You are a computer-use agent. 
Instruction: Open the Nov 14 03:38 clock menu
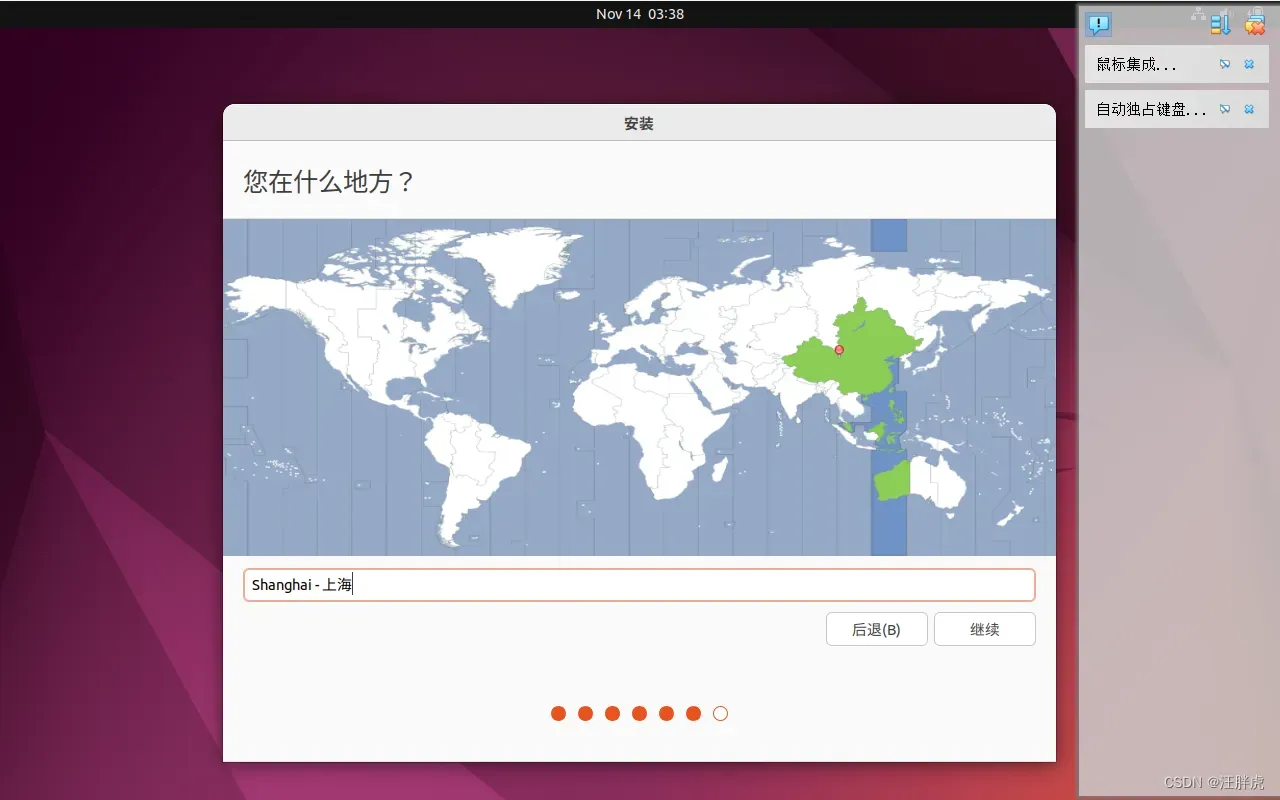640,14
